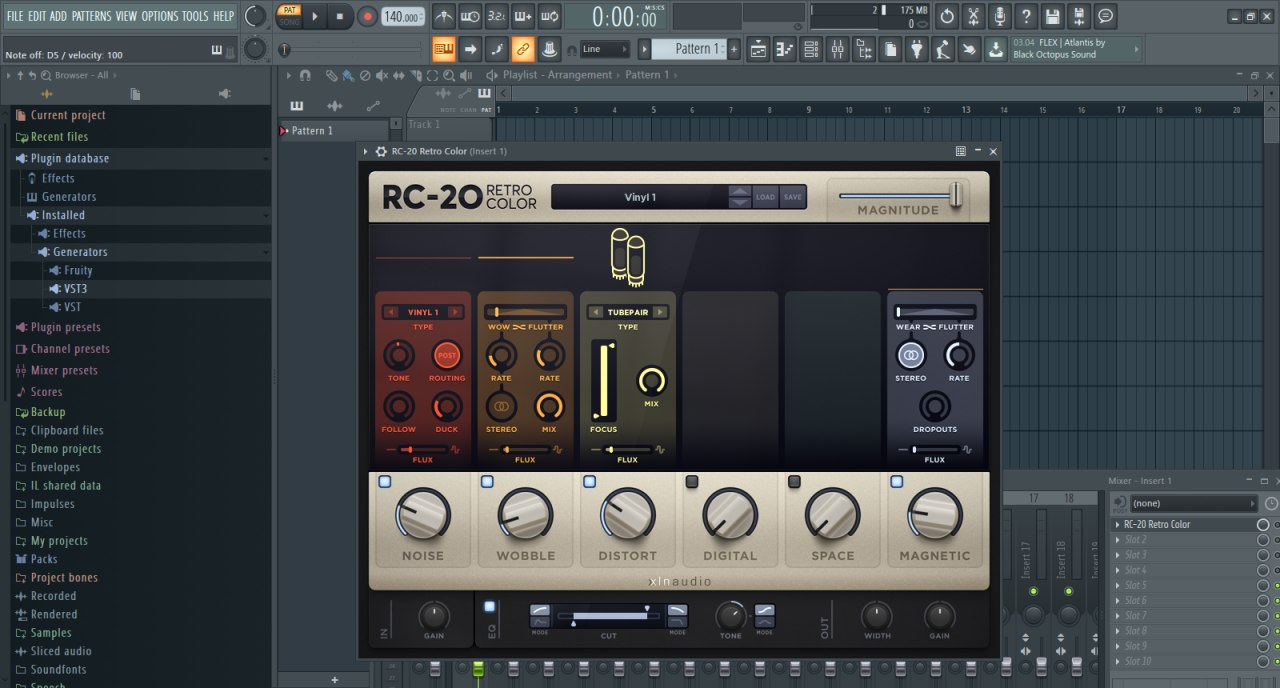1280x688 pixels.
Task: Select next noise type after VINYL 1
Action: coord(456,312)
